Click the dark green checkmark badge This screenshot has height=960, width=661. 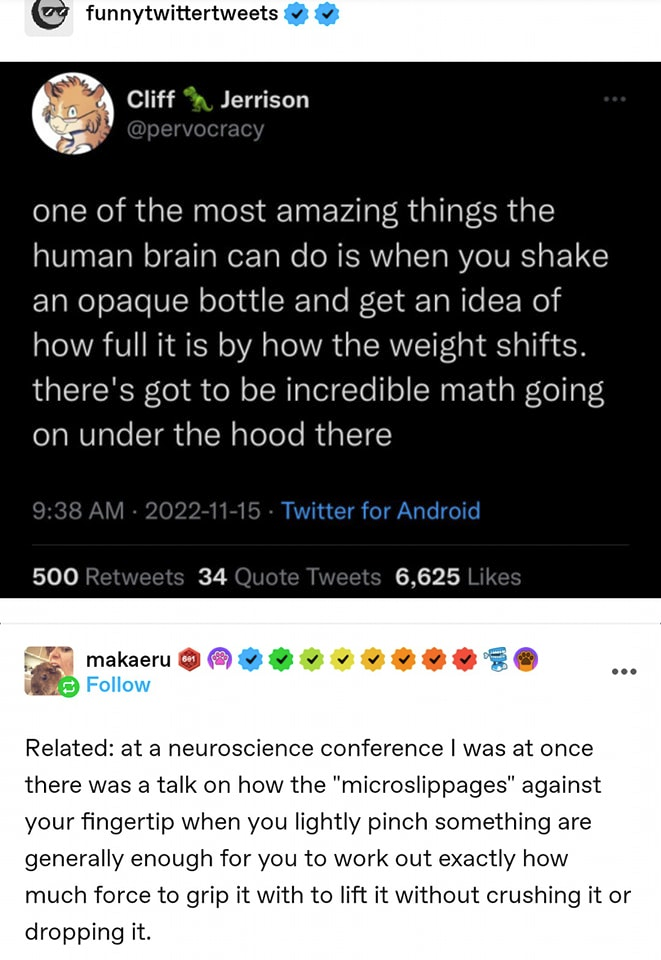pos(282,659)
